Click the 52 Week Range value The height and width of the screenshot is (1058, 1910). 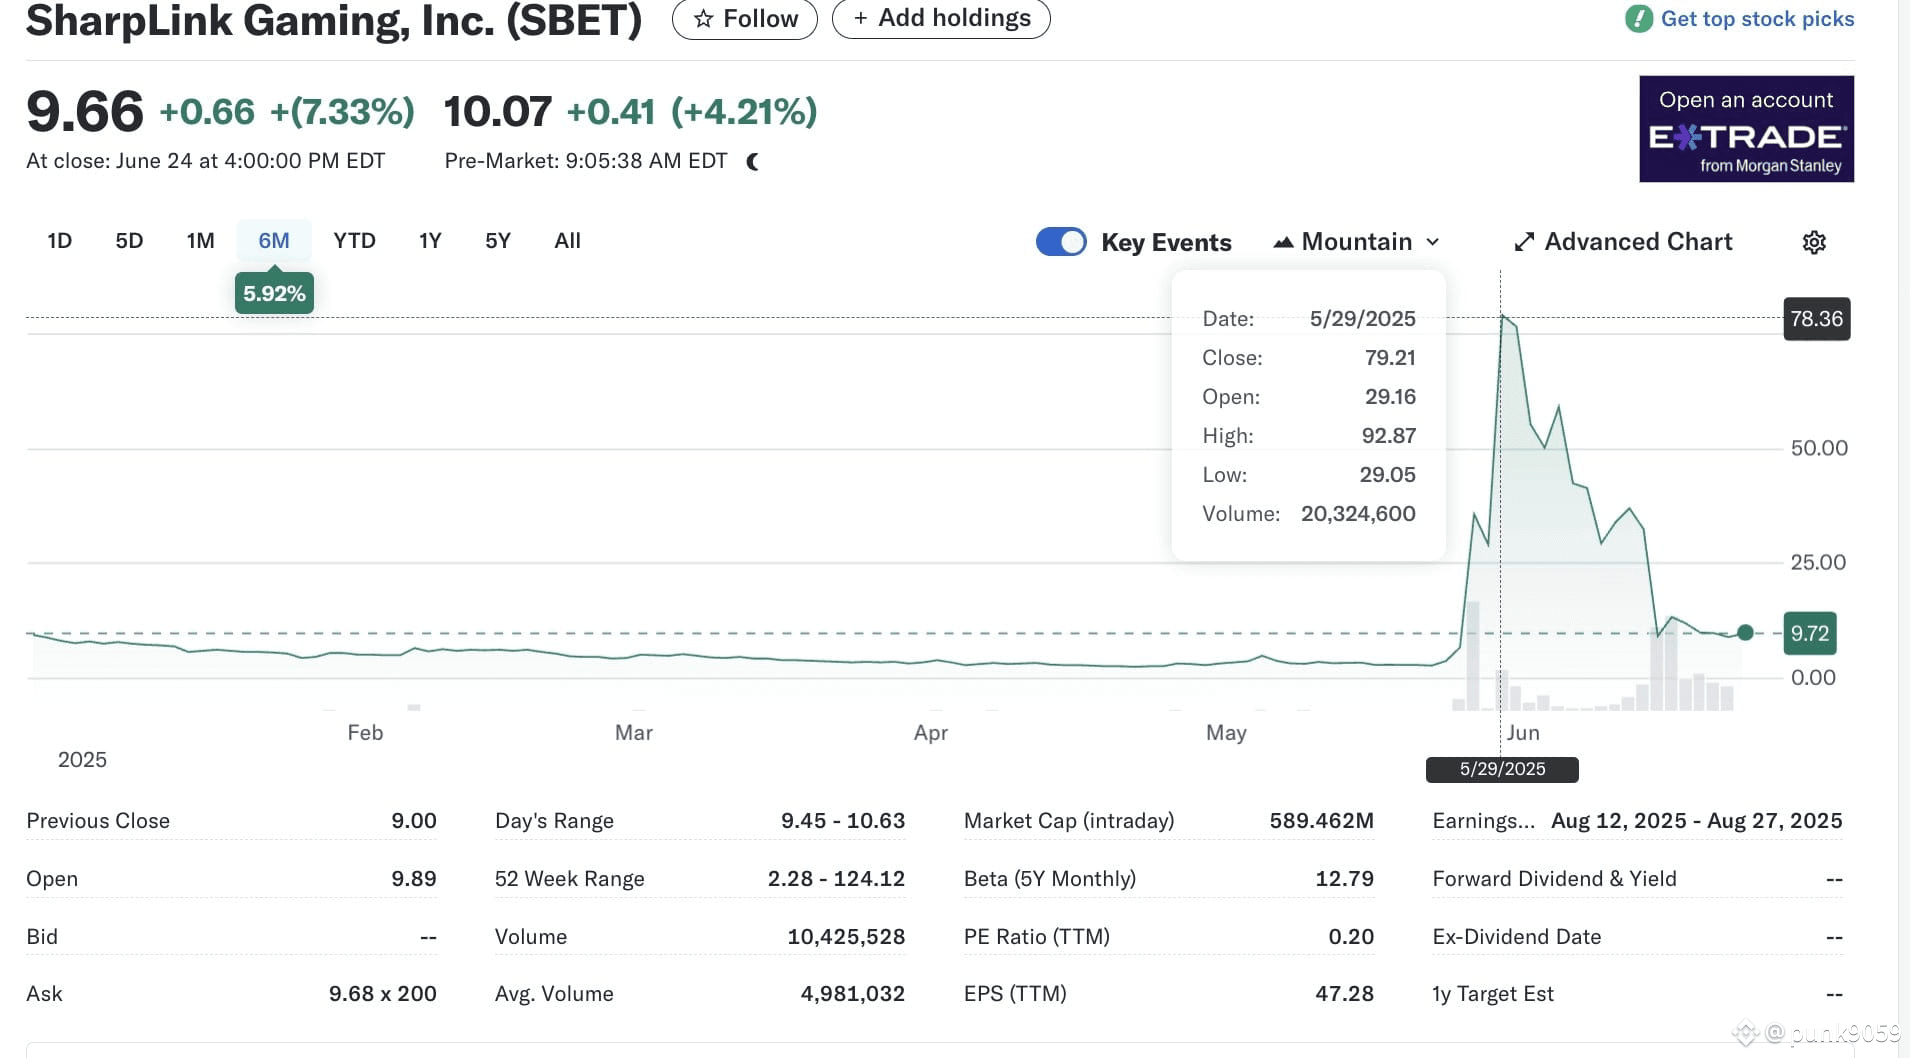tap(836, 879)
